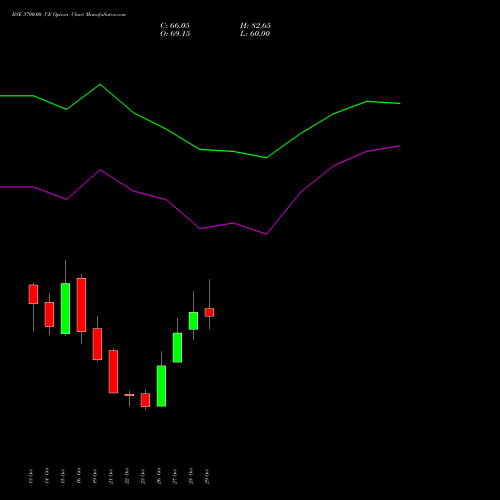Select the 26 Oct green candlestick

pyautogui.click(x=161, y=386)
